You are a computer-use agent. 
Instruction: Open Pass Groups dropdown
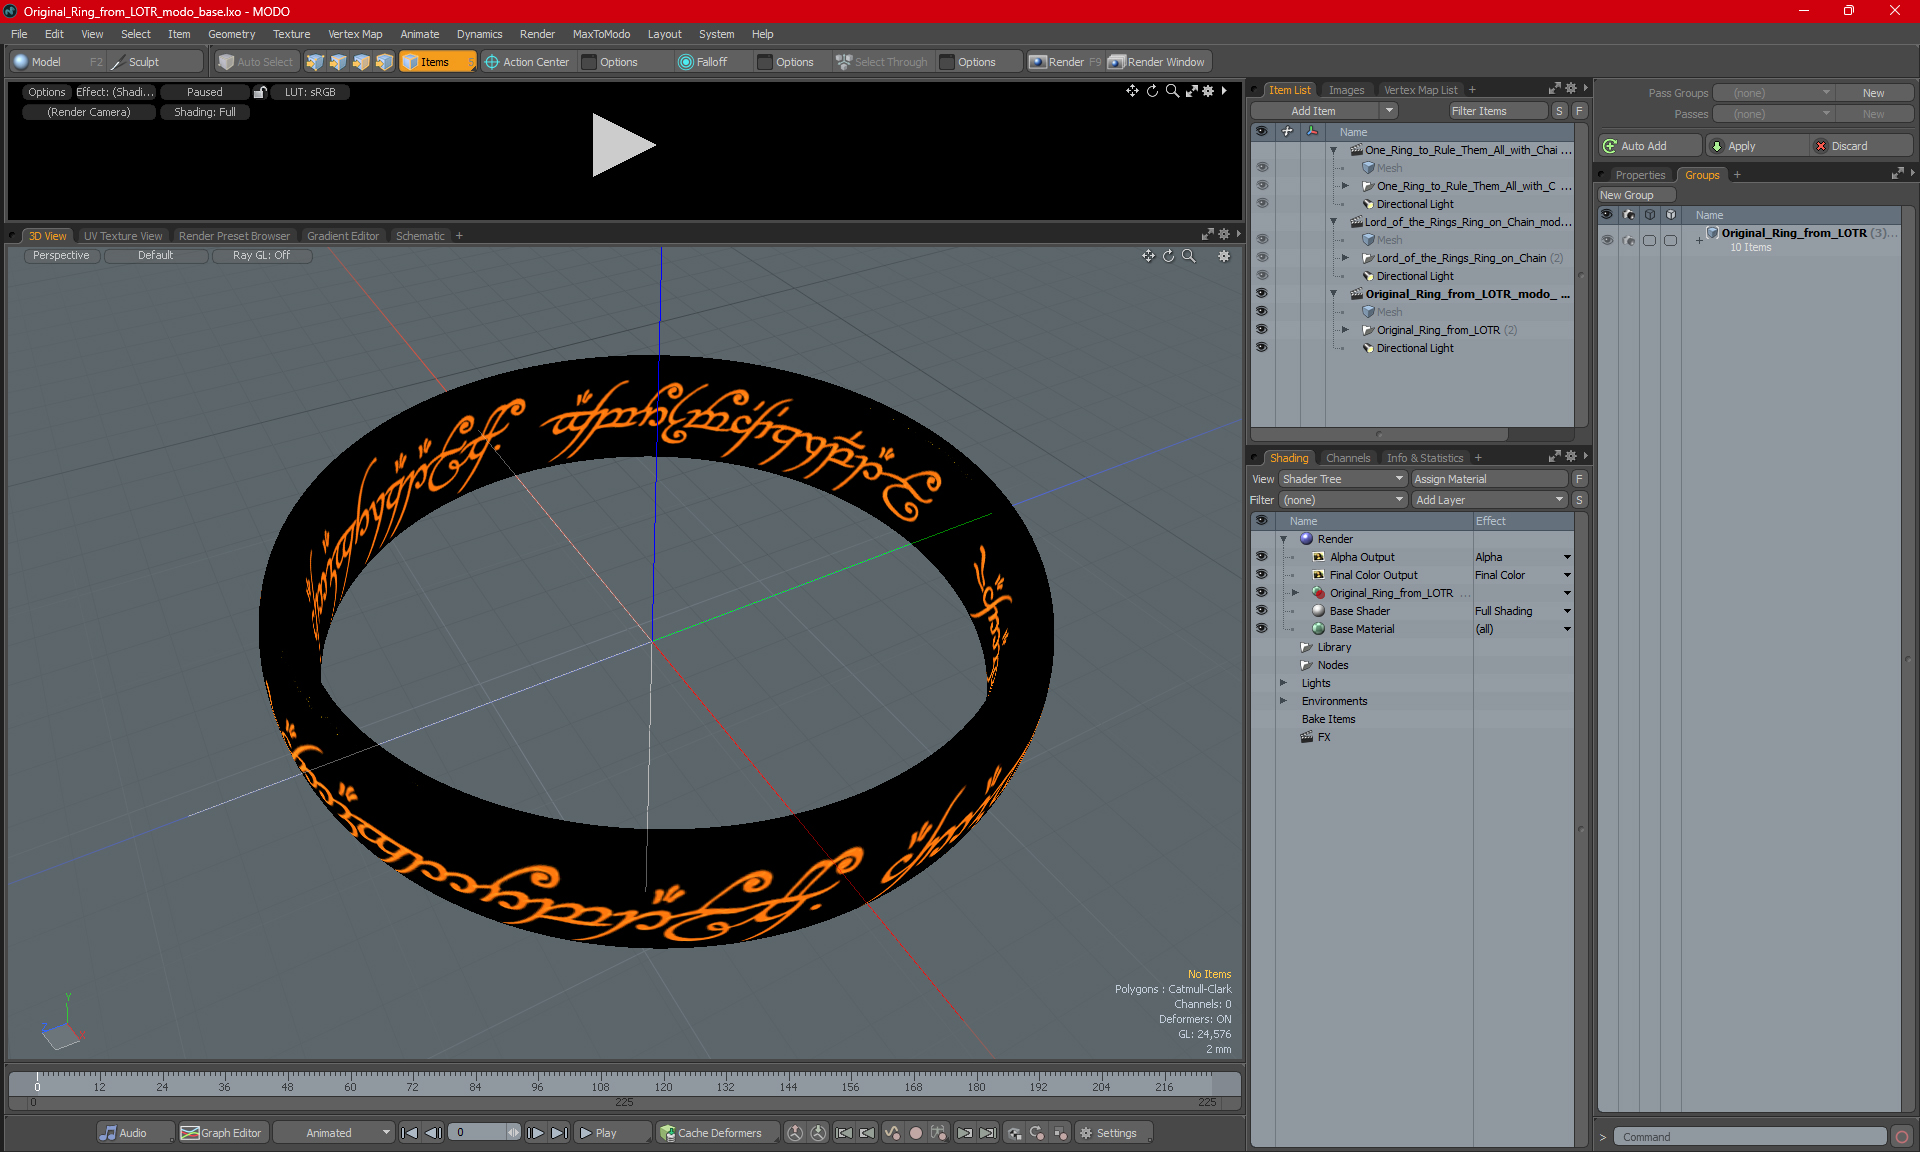click(1773, 93)
